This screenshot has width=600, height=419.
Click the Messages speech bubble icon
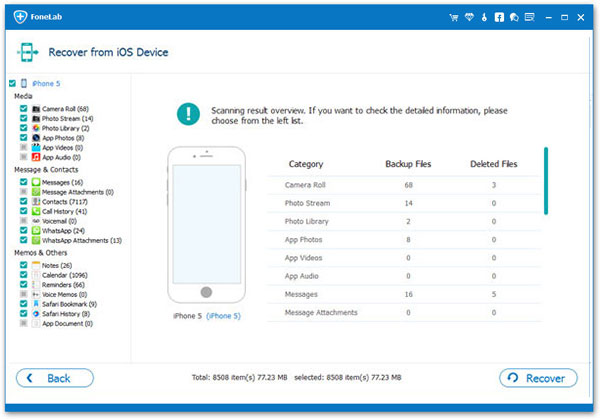(x=36, y=182)
